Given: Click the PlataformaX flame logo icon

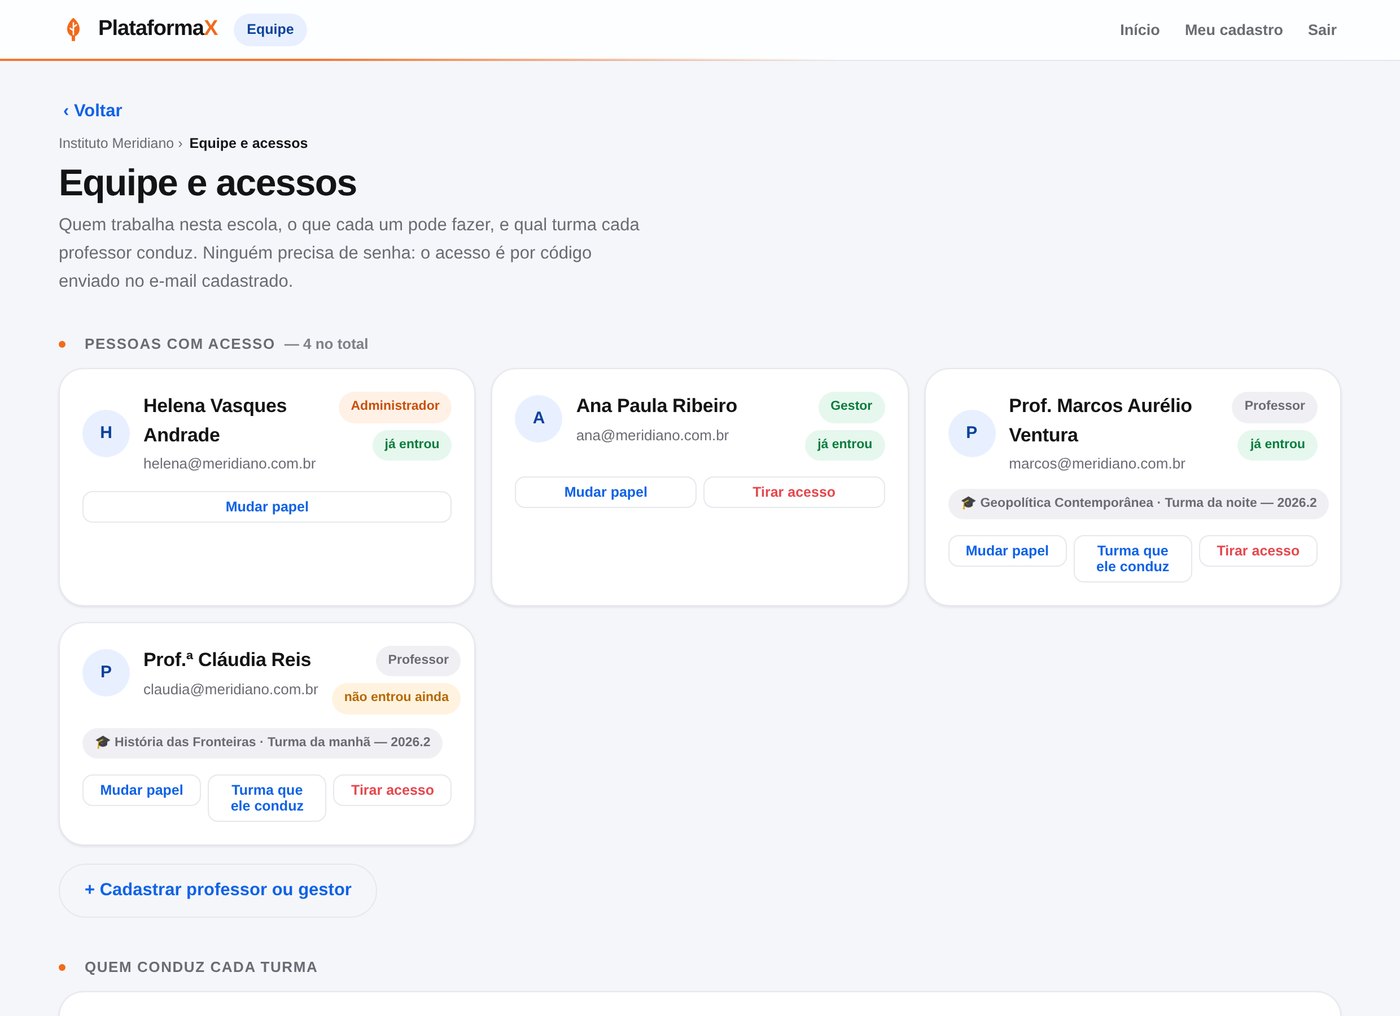Looking at the screenshot, I should tap(73, 29).
